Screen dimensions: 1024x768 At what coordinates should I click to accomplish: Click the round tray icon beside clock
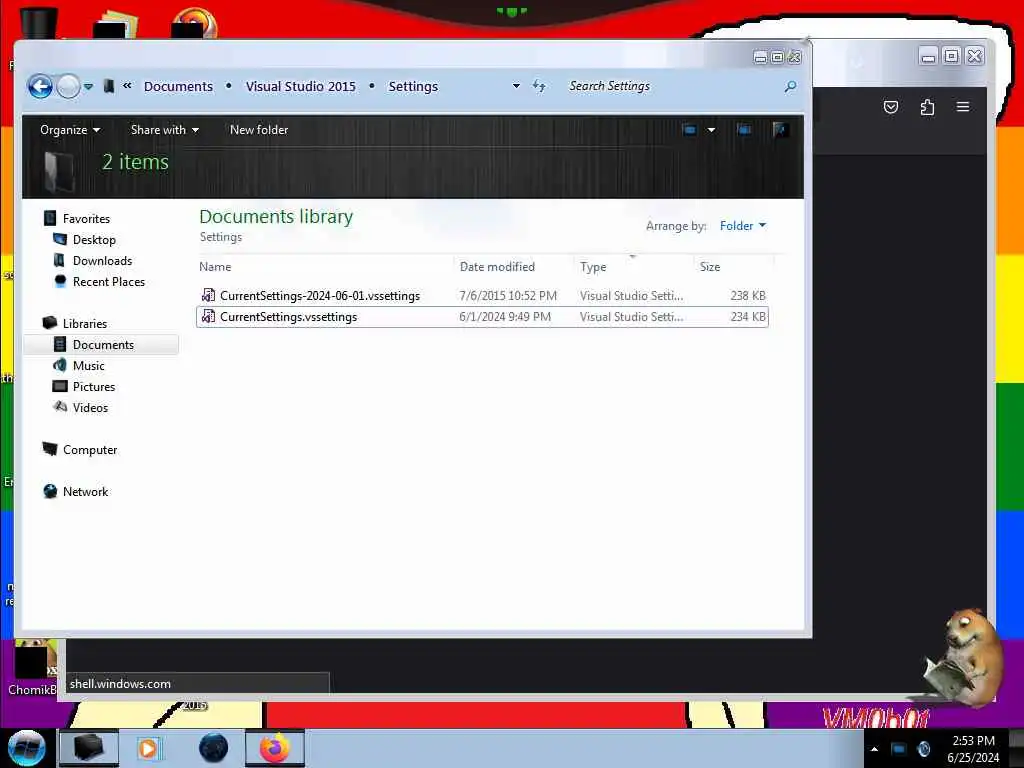[923, 749]
